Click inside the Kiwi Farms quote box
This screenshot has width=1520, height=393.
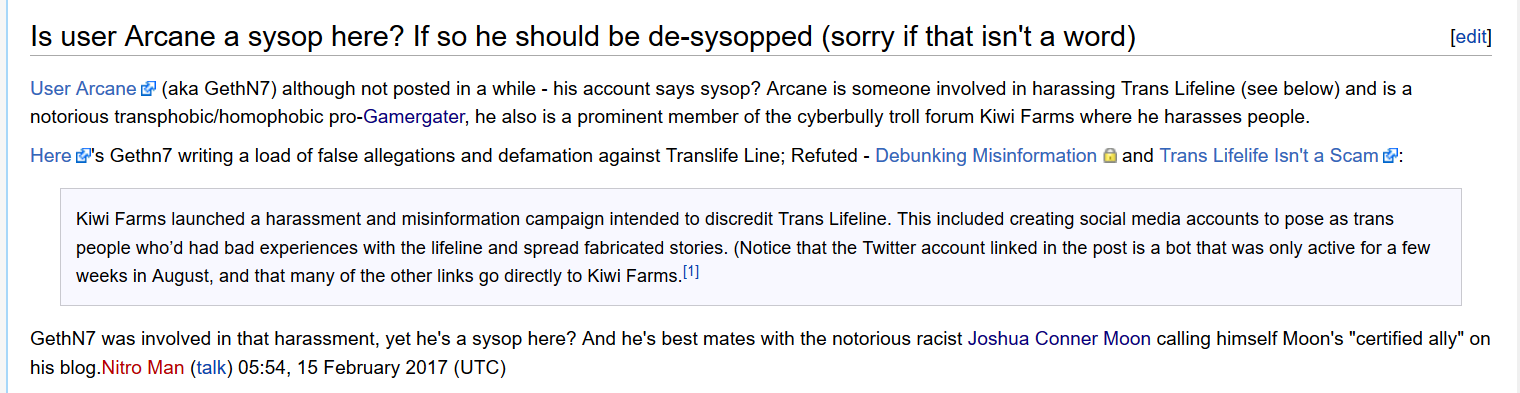click(x=760, y=246)
